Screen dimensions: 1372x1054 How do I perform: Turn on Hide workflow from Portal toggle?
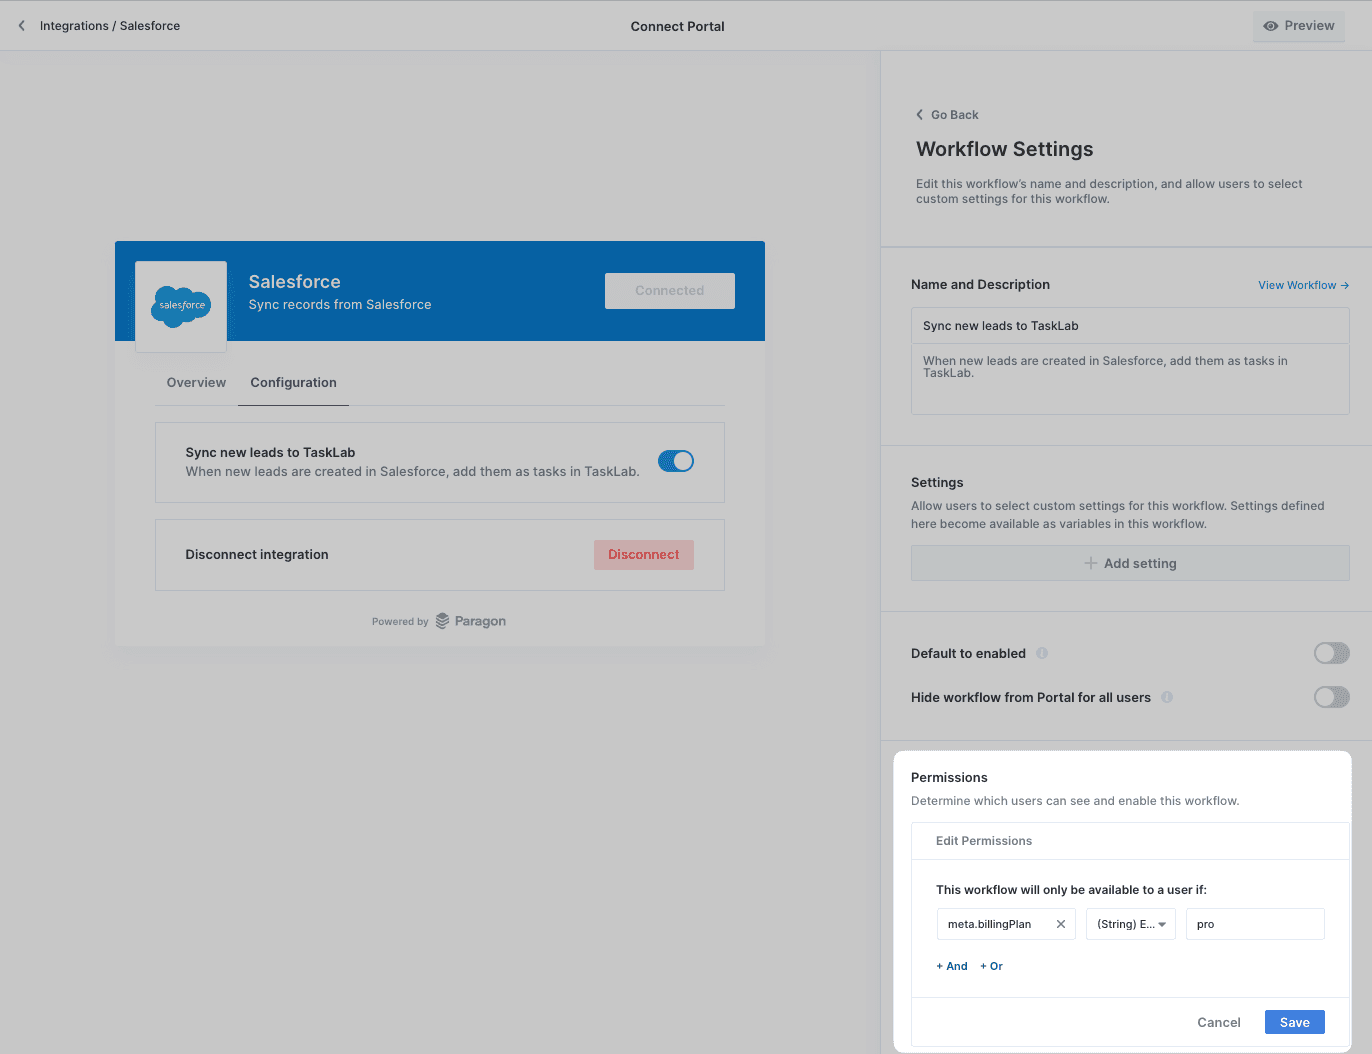pyautogui.click(x=1331, y=697)
